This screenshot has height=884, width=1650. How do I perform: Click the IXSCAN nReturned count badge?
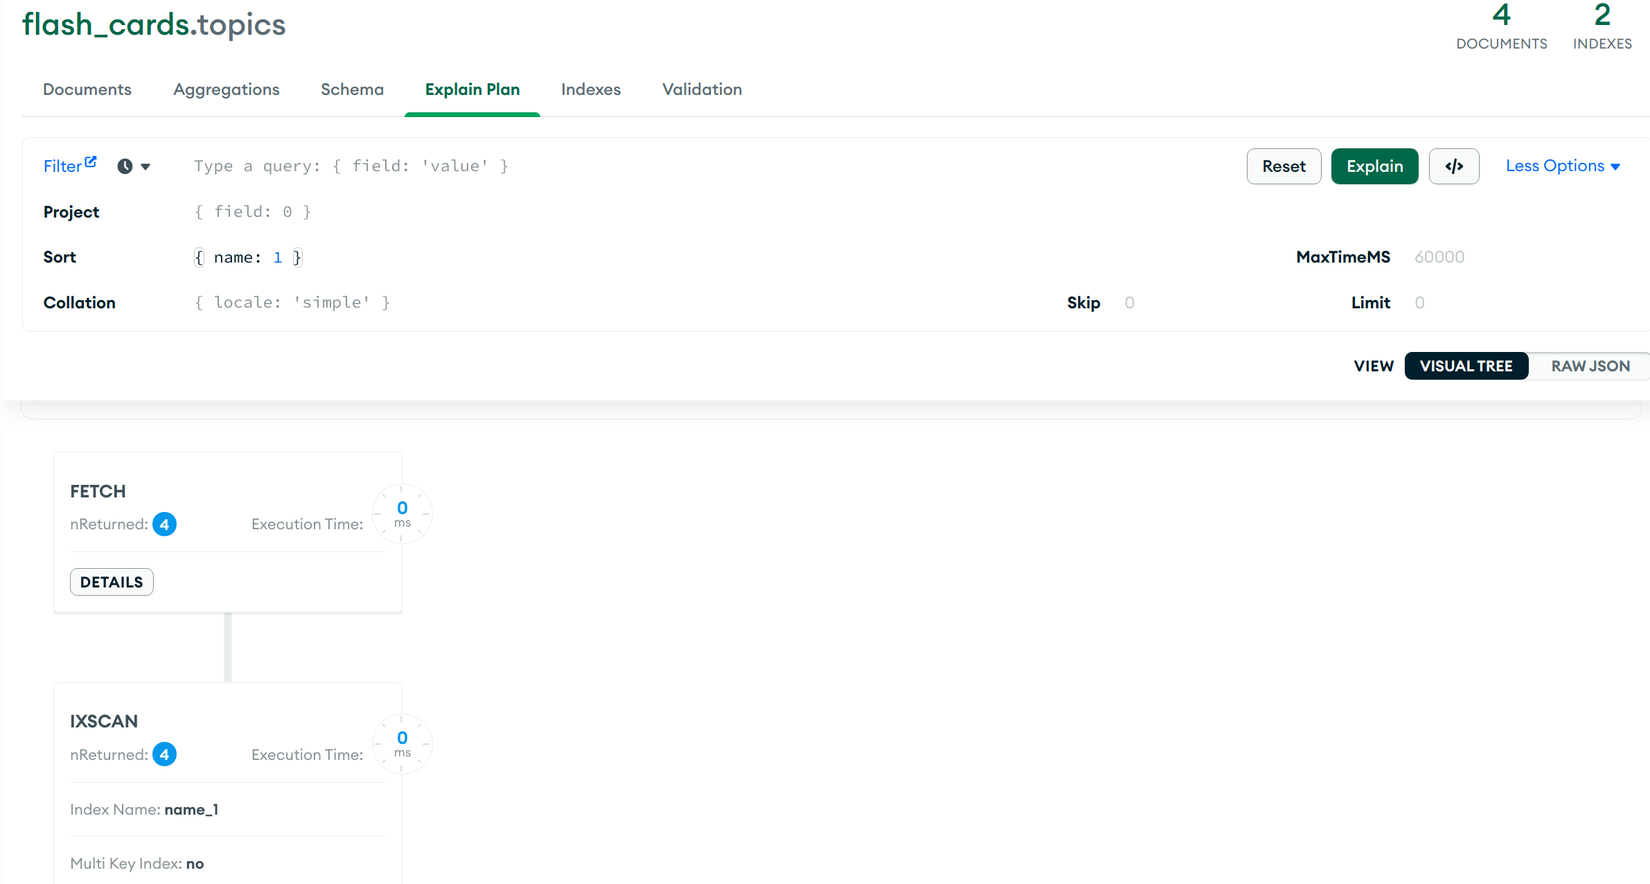165,754
